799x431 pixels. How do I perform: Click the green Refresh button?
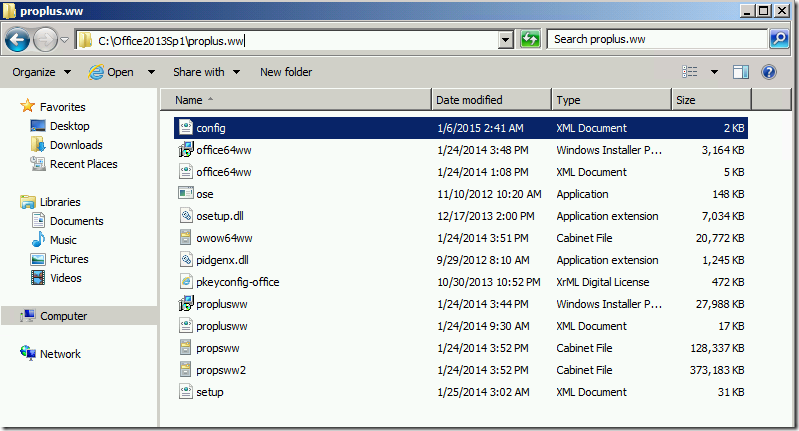click(x=530, y=40)
